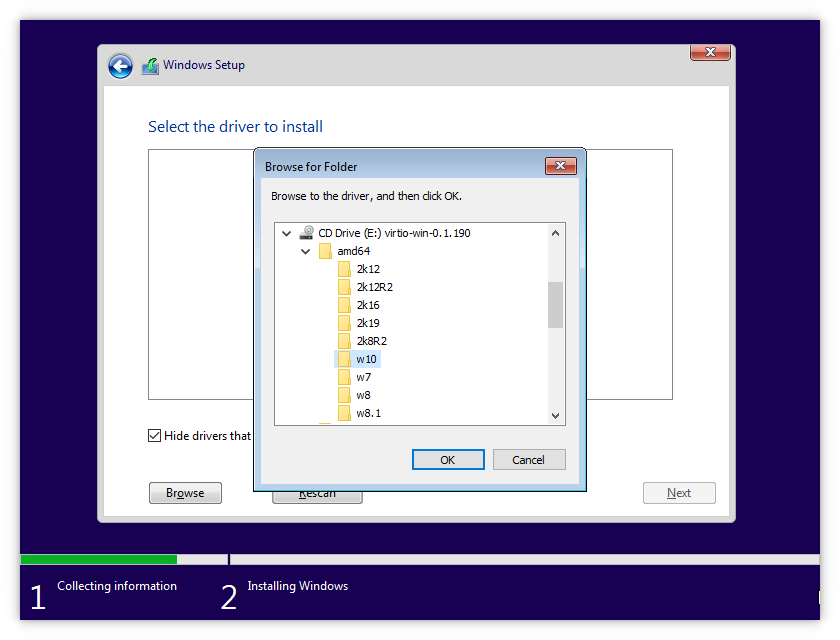Click the folder tree scrollbar up arrow
The height and width of the screenshot is (640, 840).
pyautogui.click(x=556, y=233)
